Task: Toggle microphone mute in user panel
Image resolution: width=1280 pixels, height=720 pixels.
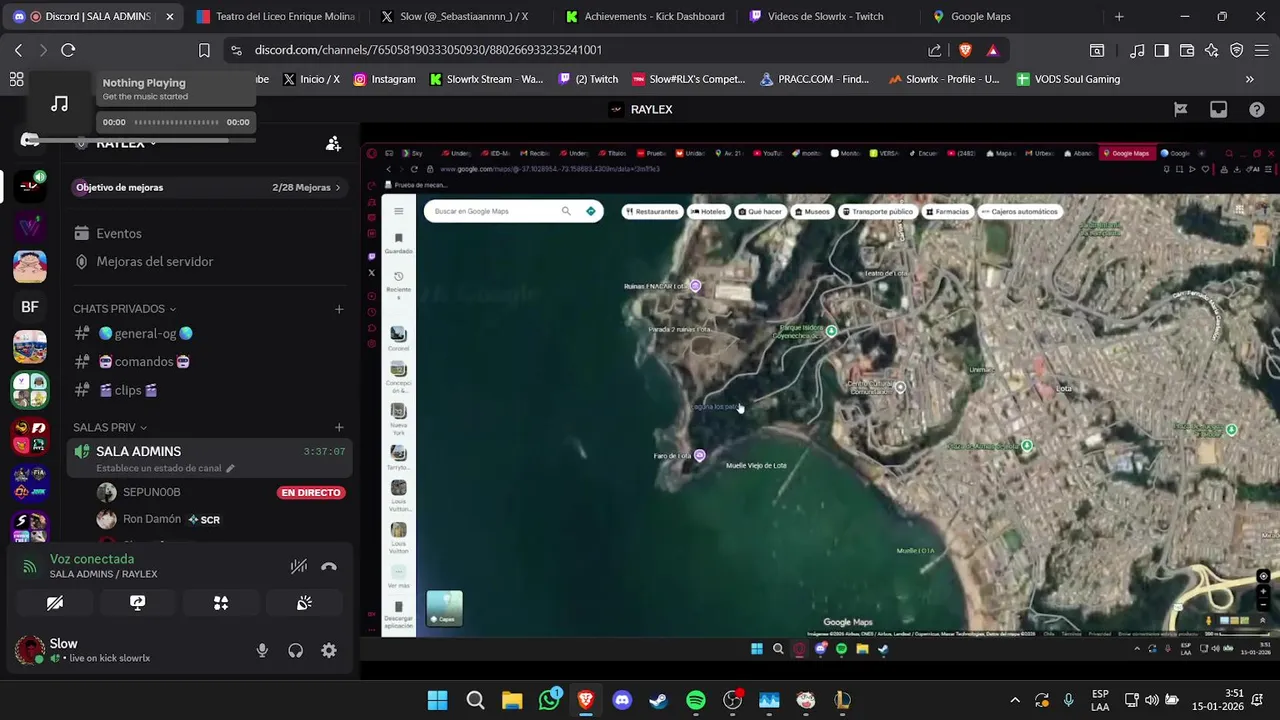Action: (262, 651)
